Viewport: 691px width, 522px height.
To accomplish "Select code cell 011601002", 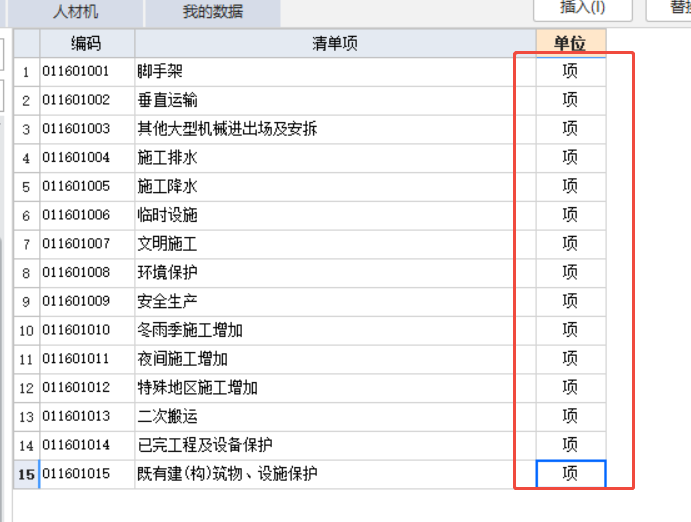I will tap(87, 100).
